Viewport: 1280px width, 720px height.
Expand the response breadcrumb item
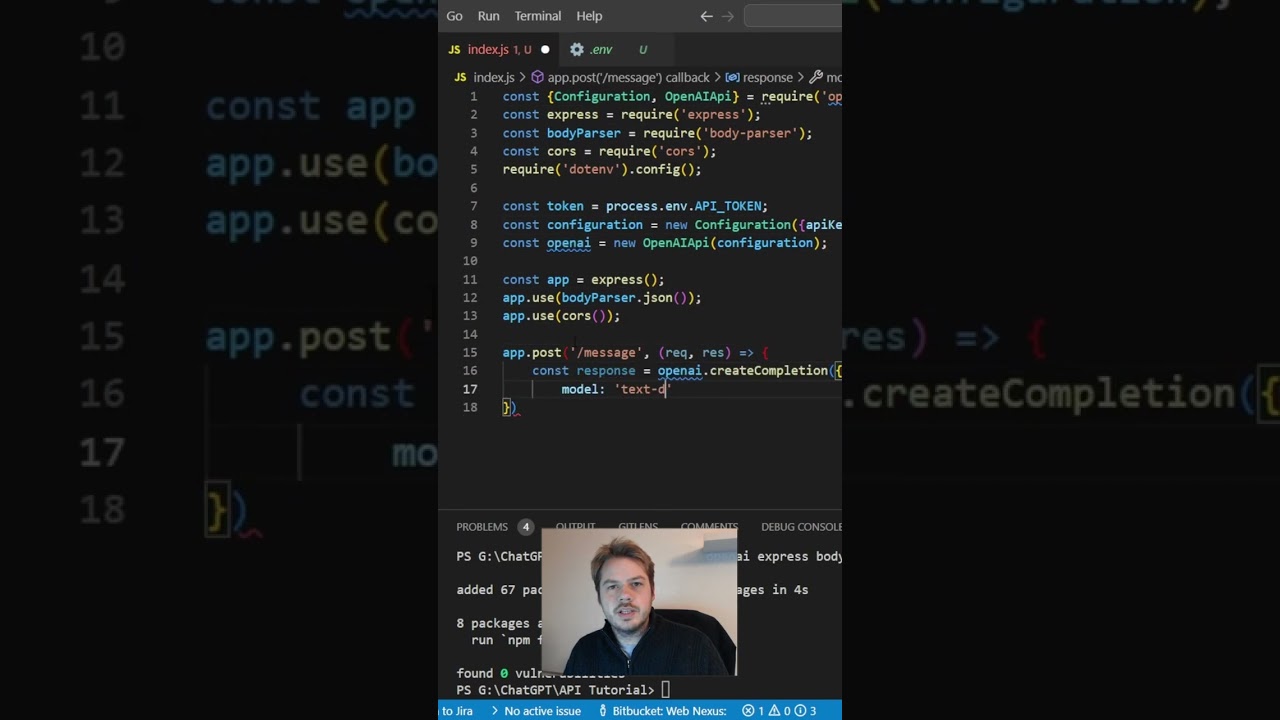click(x=768, y=77)
